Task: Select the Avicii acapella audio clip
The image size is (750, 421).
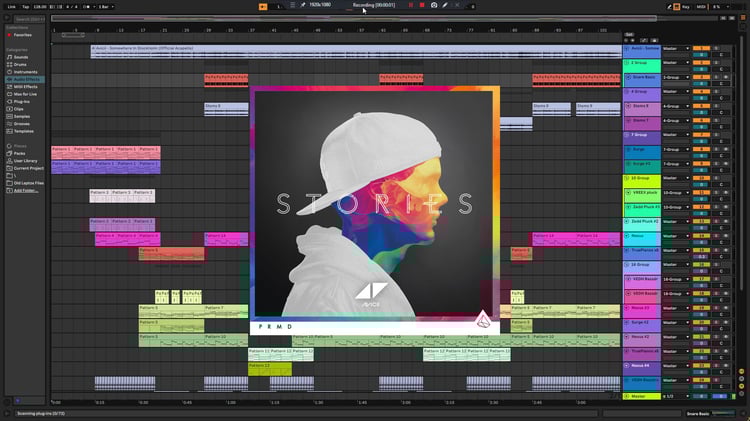Action: click(356, 52)
